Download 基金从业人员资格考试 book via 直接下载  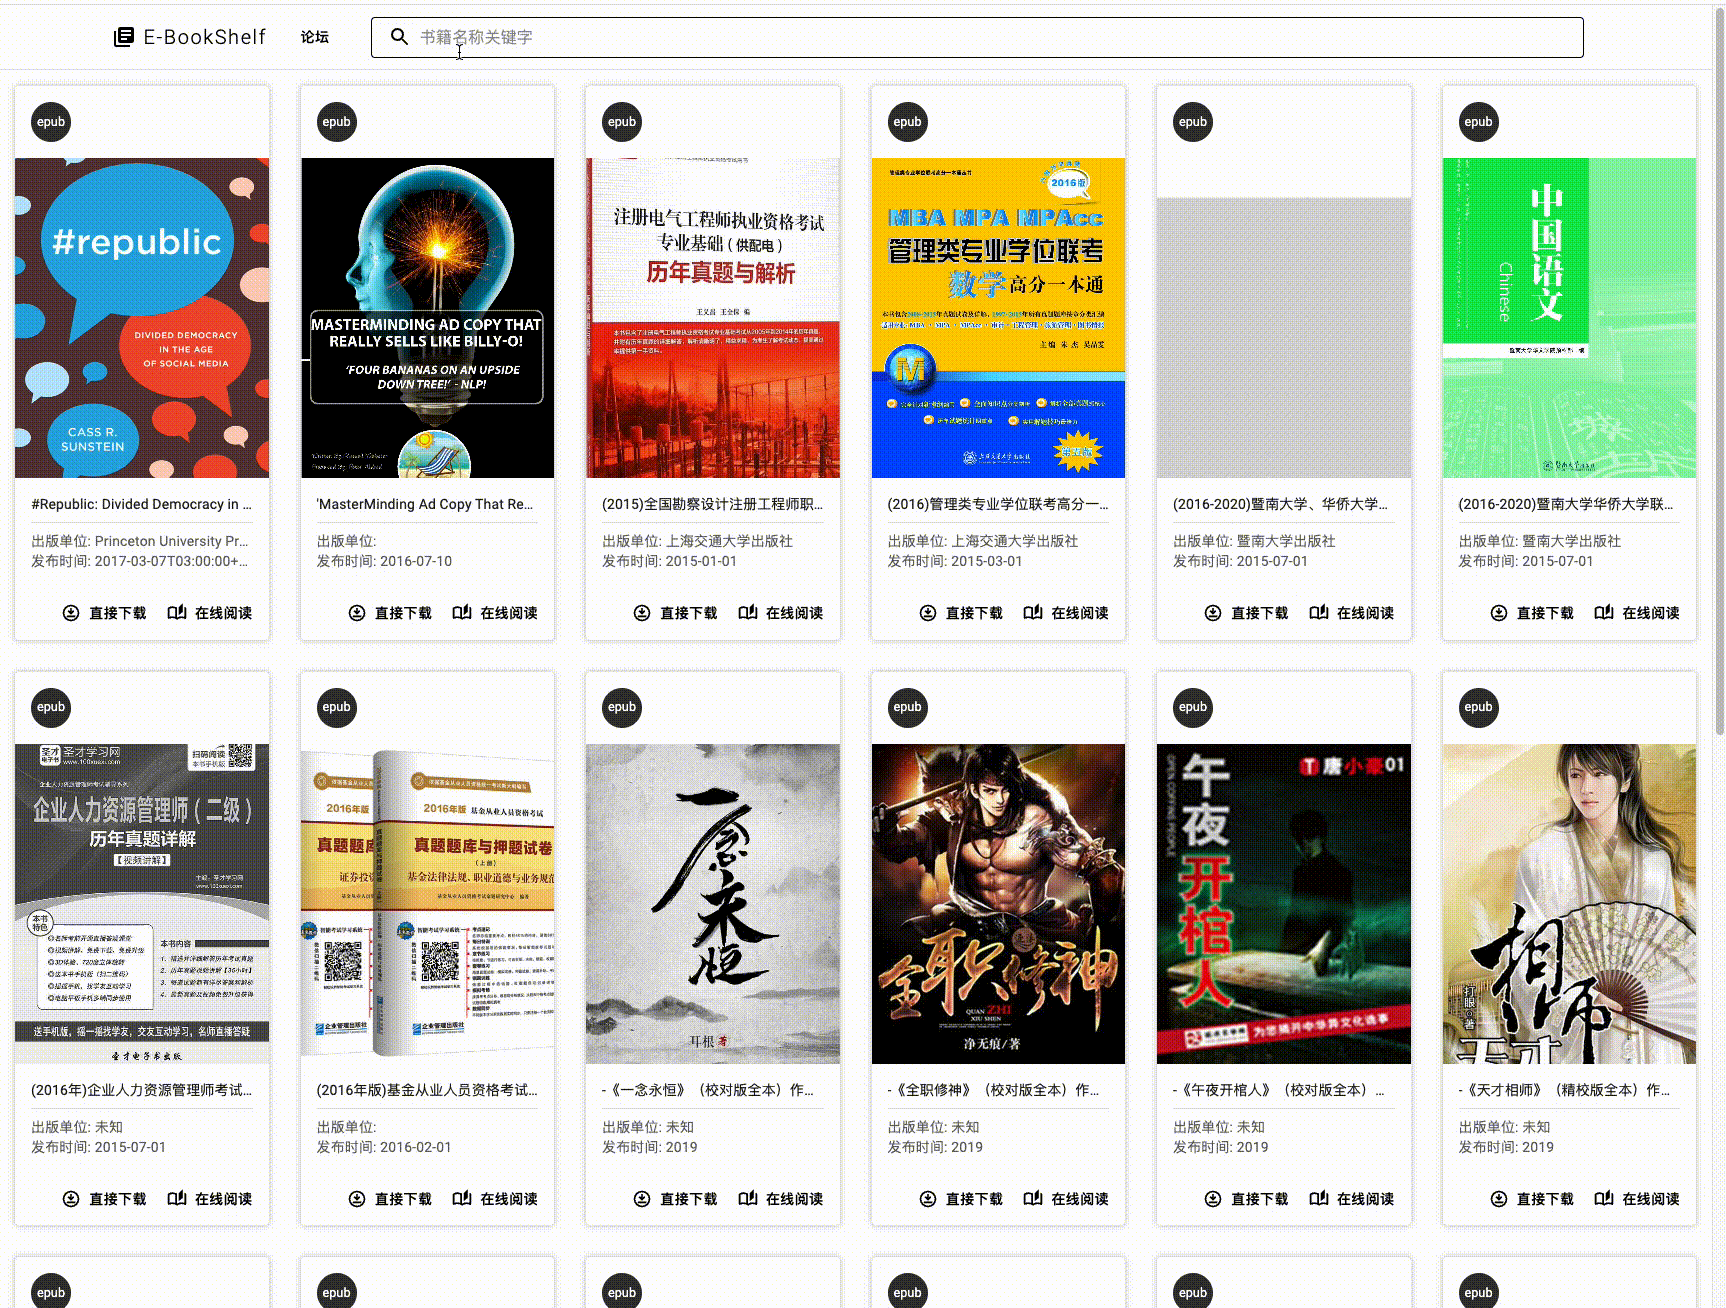390,1199
